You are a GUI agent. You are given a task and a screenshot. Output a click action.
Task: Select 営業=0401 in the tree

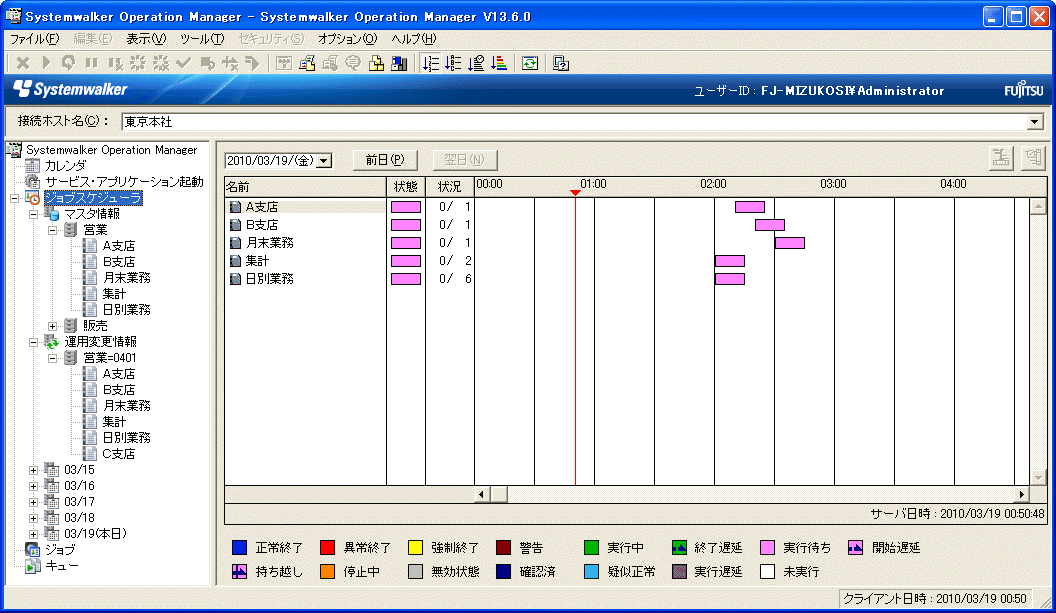pyautogui.click(x=110, y=358)
